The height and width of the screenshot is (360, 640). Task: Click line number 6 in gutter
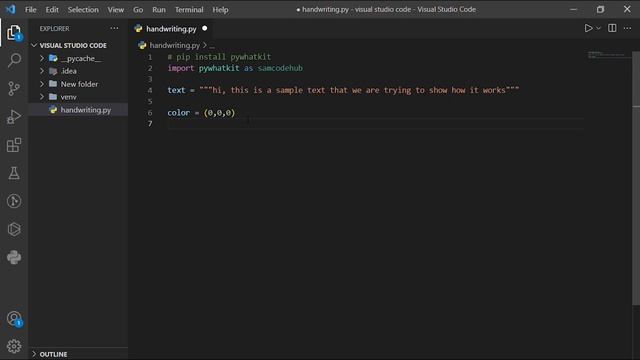click(150, 113)
